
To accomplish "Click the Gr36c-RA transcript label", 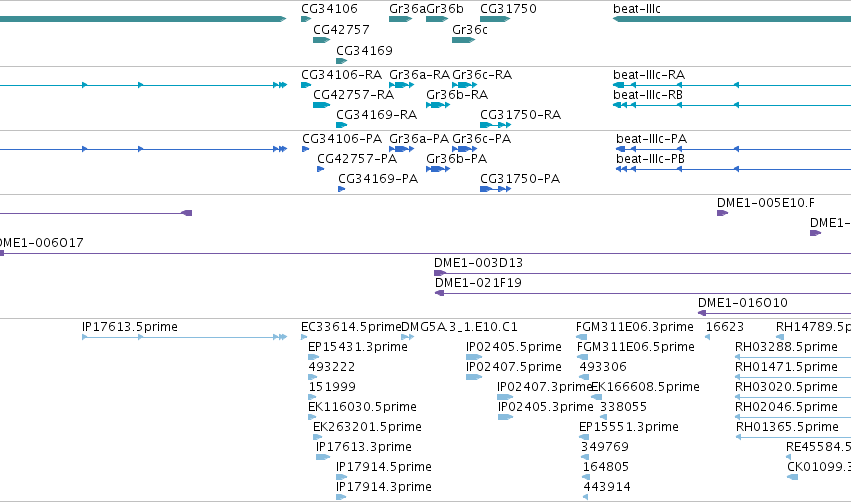I will pyautogui.click(x=482, y=74).
